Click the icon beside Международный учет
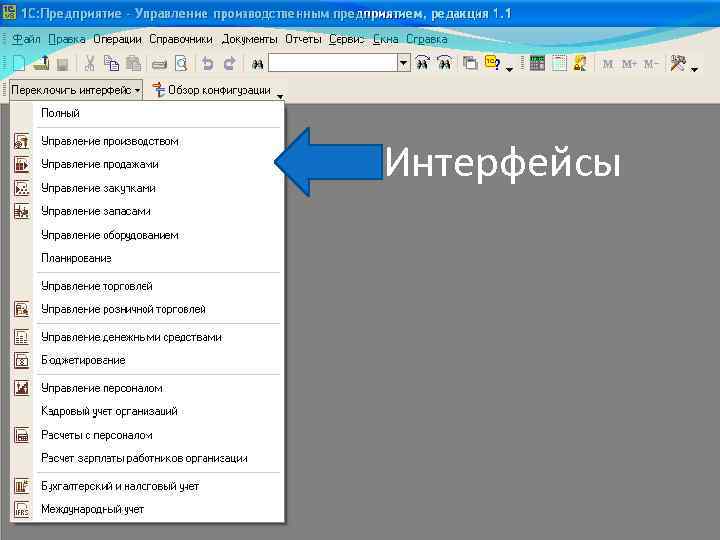Screen dimensions: 720x540 (22, 509)
